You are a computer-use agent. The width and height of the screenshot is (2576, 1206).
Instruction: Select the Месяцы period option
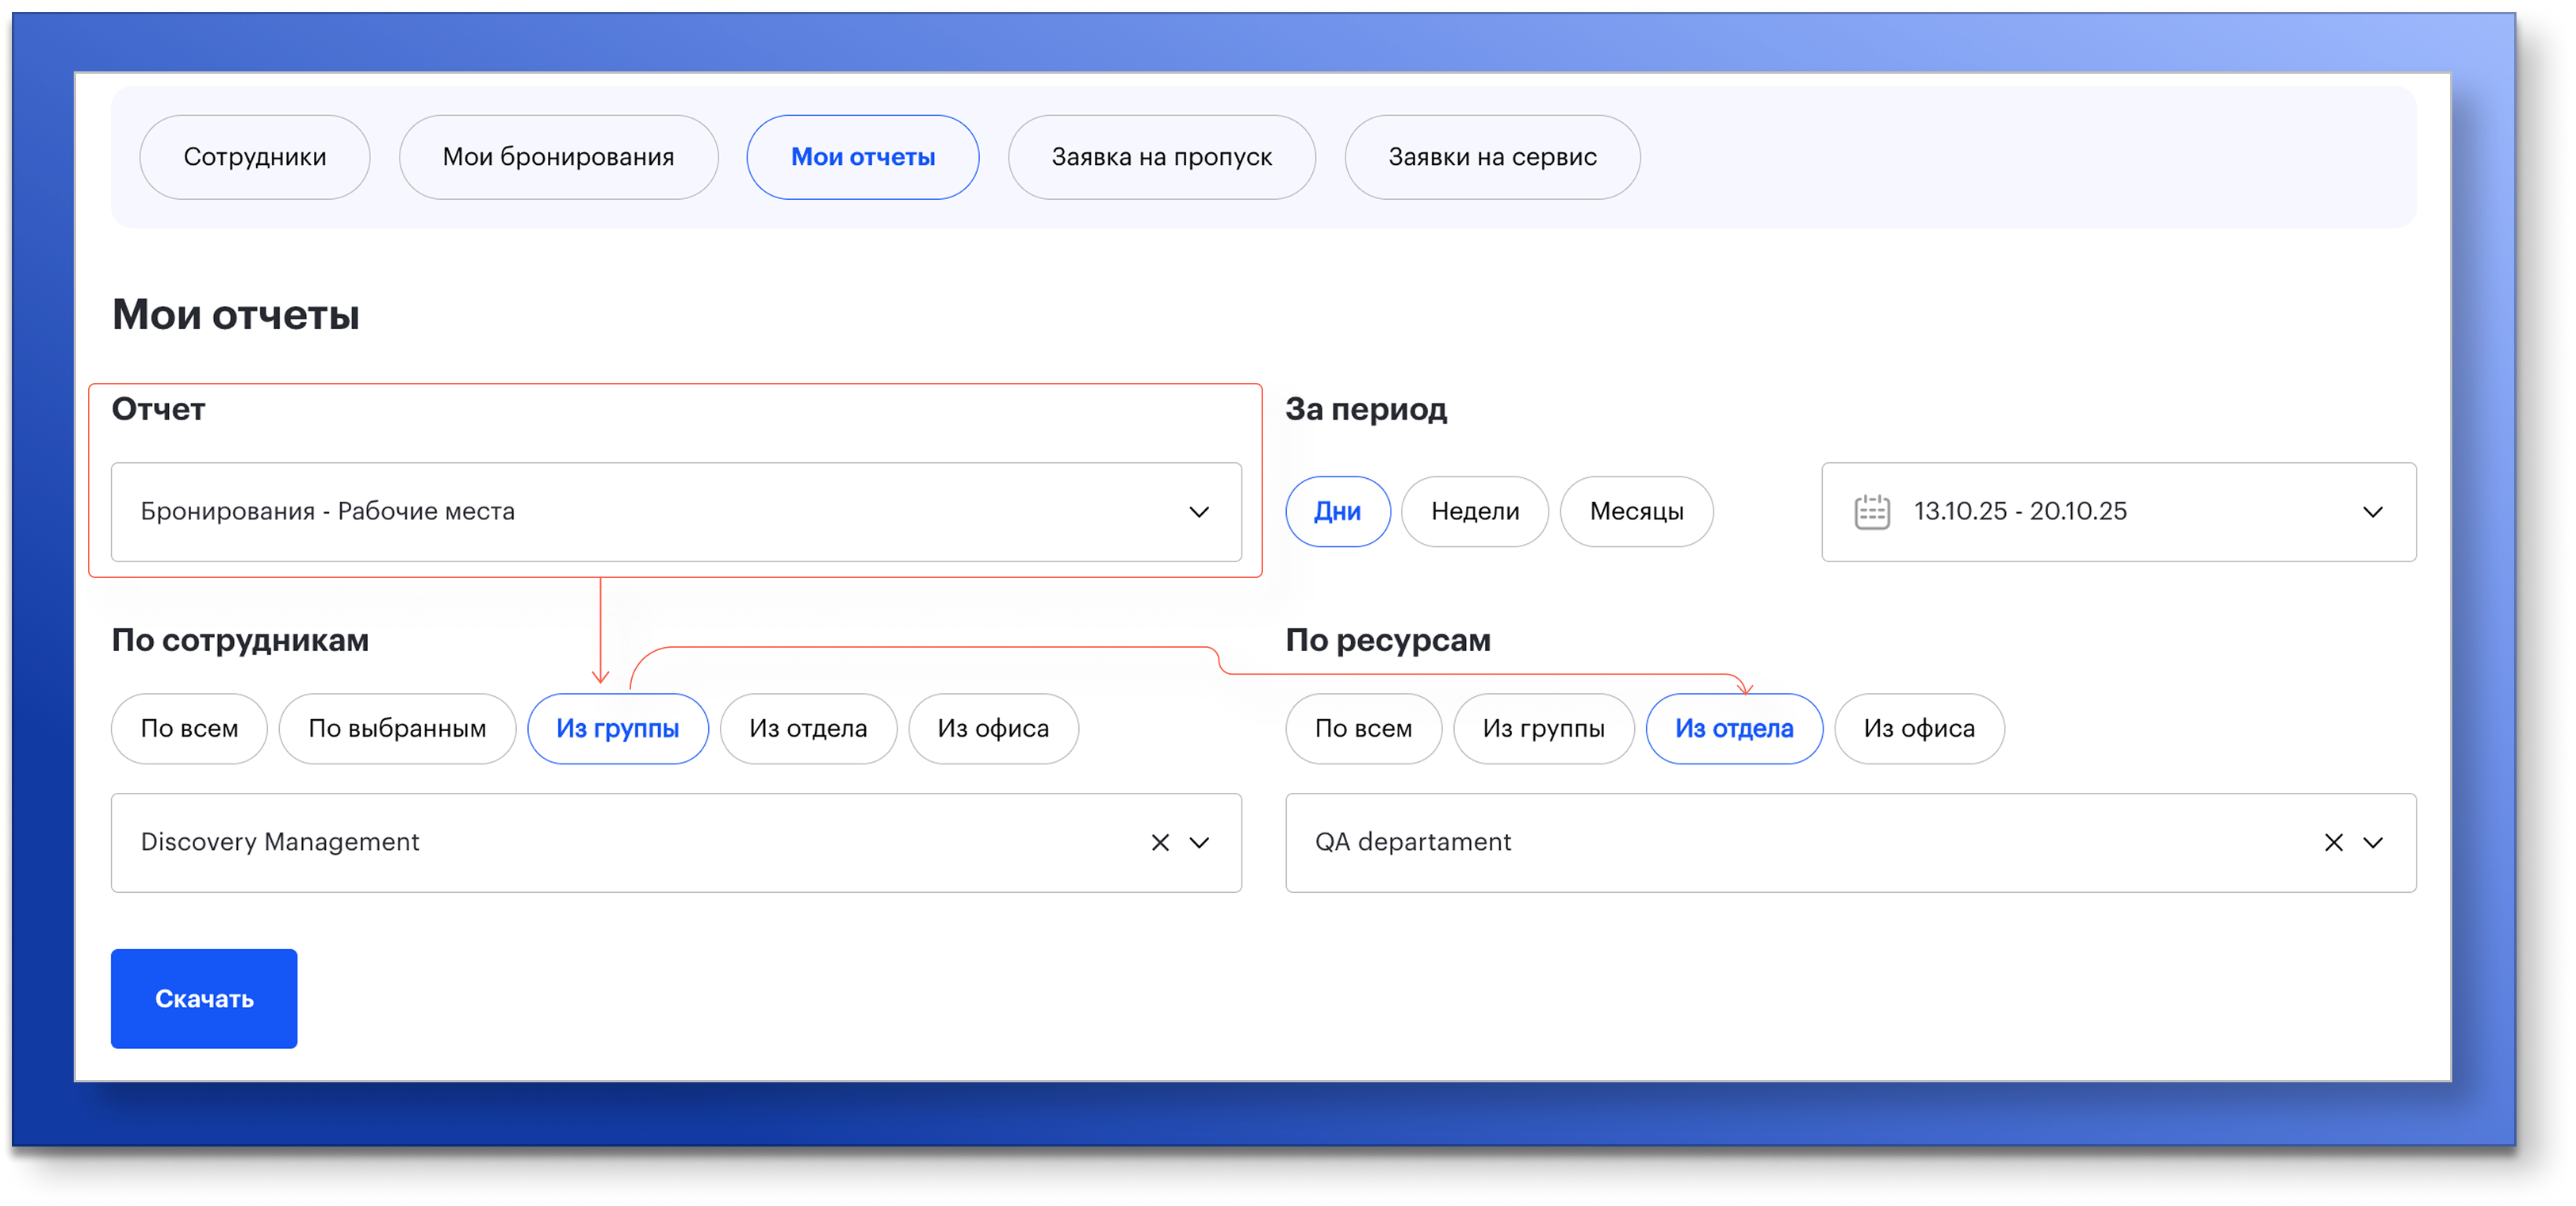pyautogui.click(x=1636, y=512)
